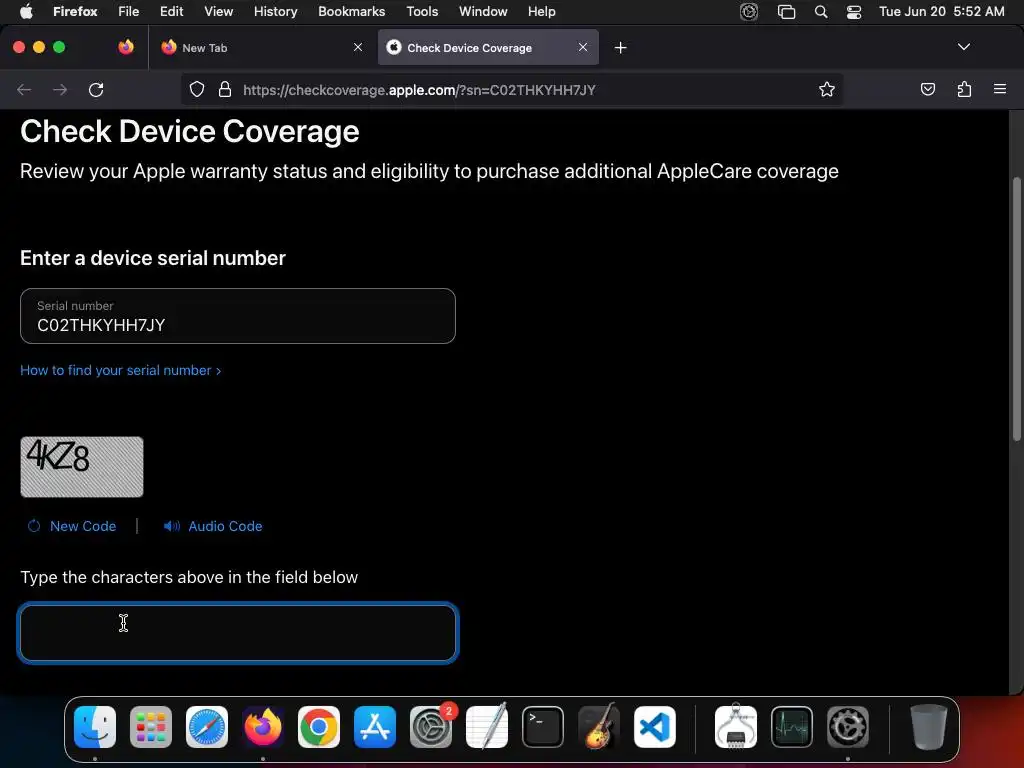Viewport: 1024px width, 768px height.
Task: Click the Firefox icon in the Dock
Action: pos(263,727)
